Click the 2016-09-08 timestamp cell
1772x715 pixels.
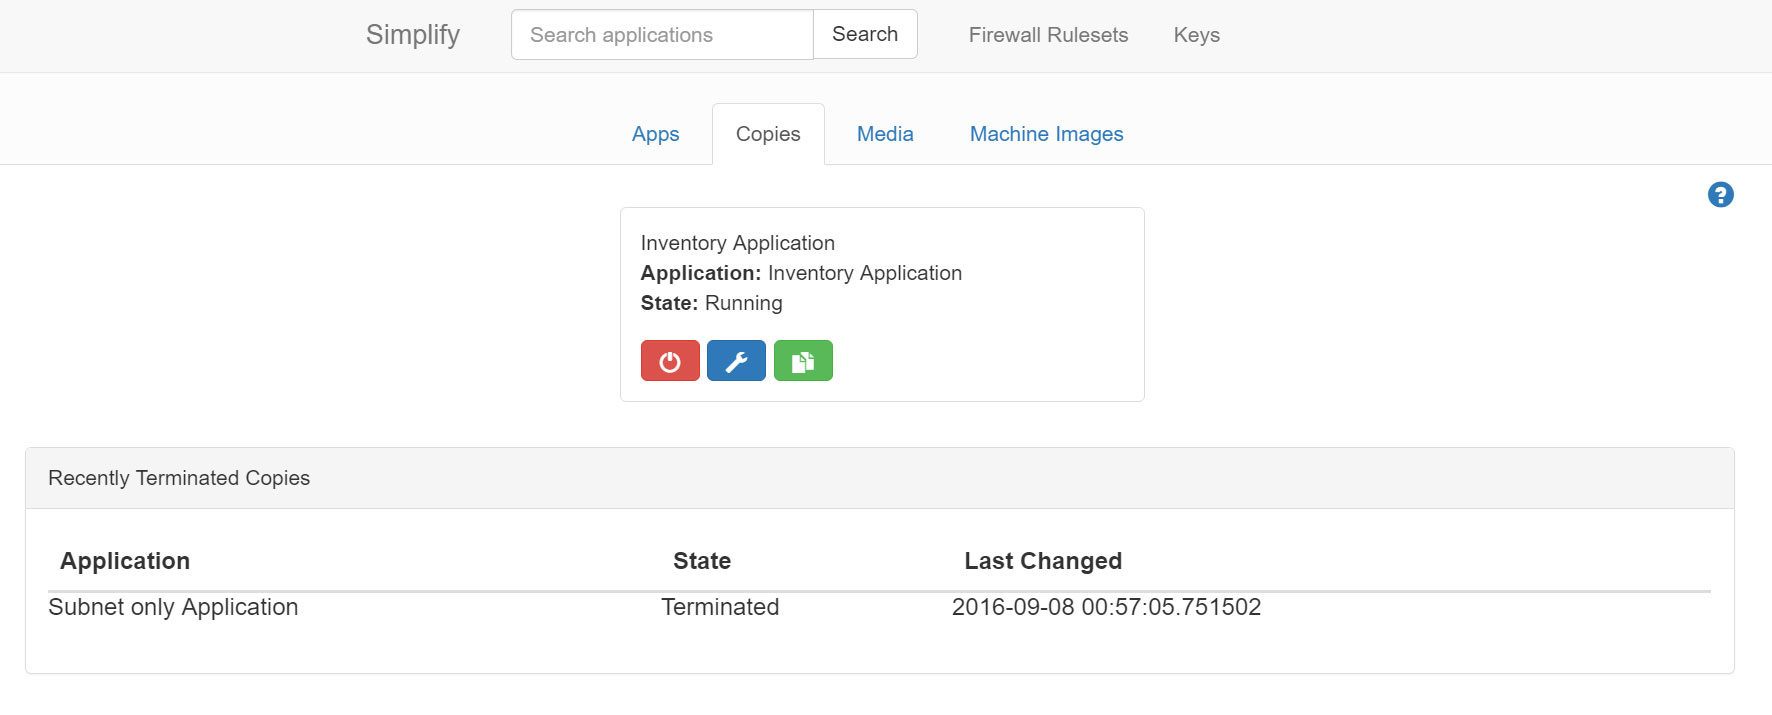pyautogui.click(x=1106, y=607)
